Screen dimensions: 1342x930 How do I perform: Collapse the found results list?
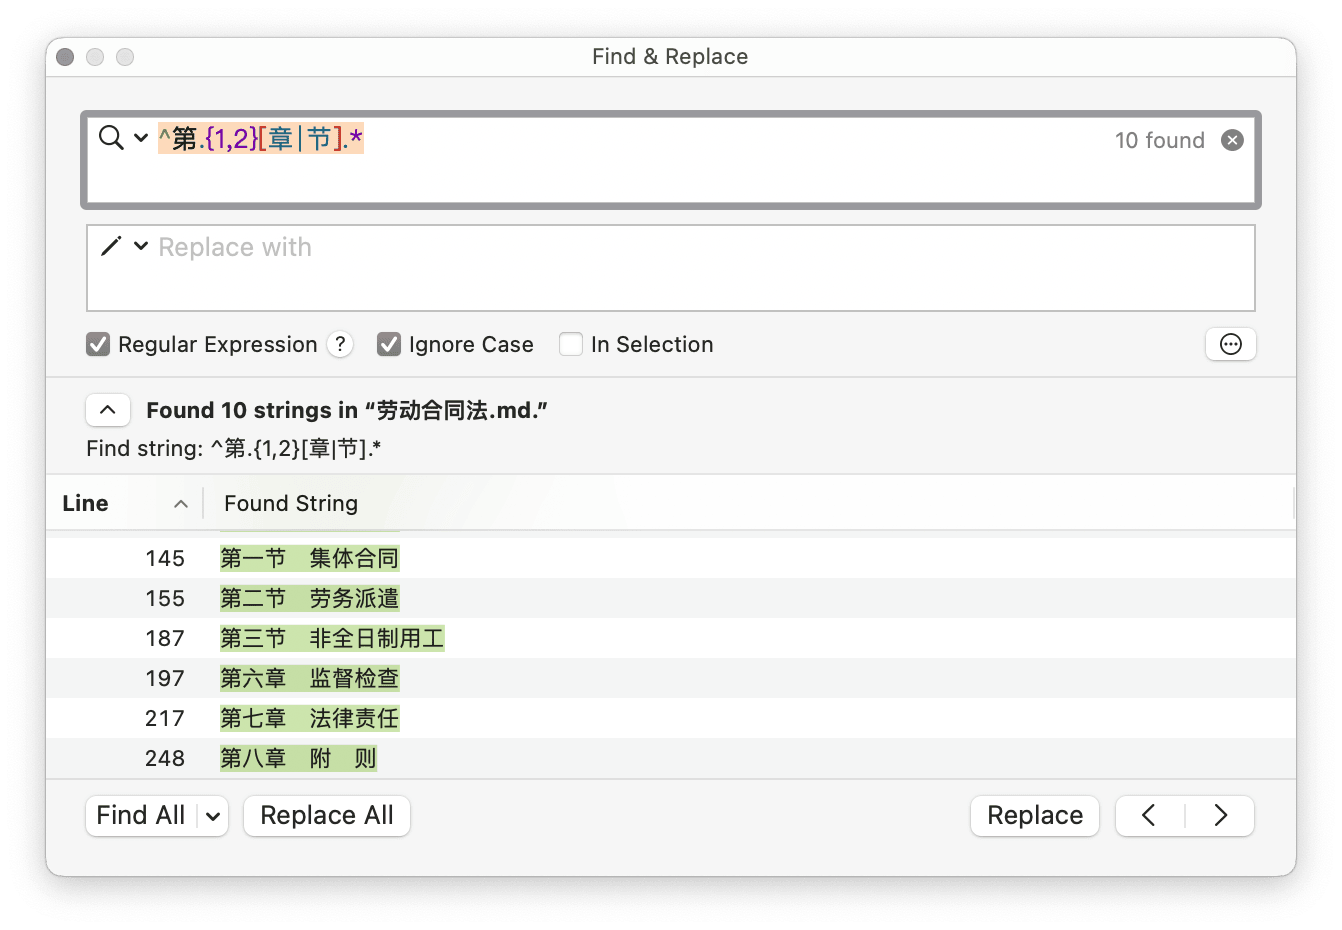(108, 410)
